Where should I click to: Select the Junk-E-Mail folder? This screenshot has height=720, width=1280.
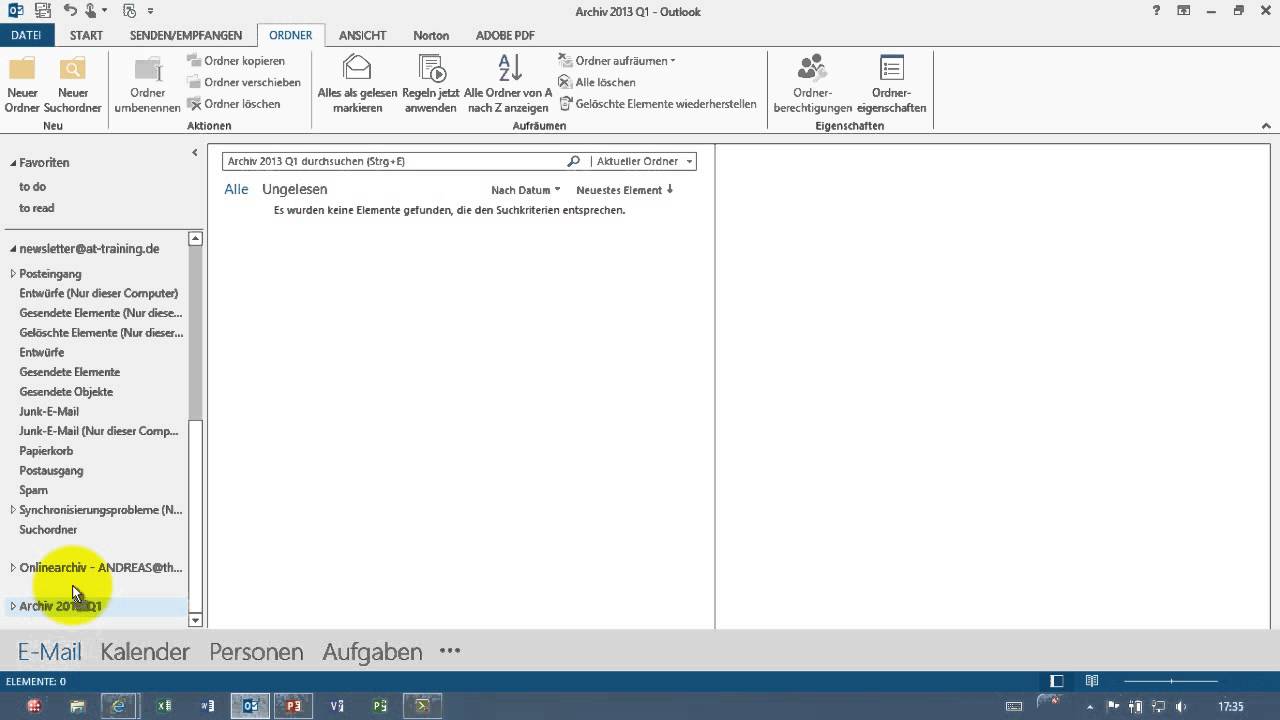[x=49, y=411]
